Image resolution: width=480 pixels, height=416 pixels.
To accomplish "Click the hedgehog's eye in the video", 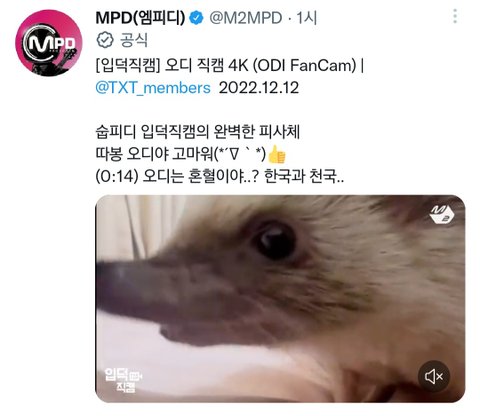I will pyautogui.click(x=274, y=240).
